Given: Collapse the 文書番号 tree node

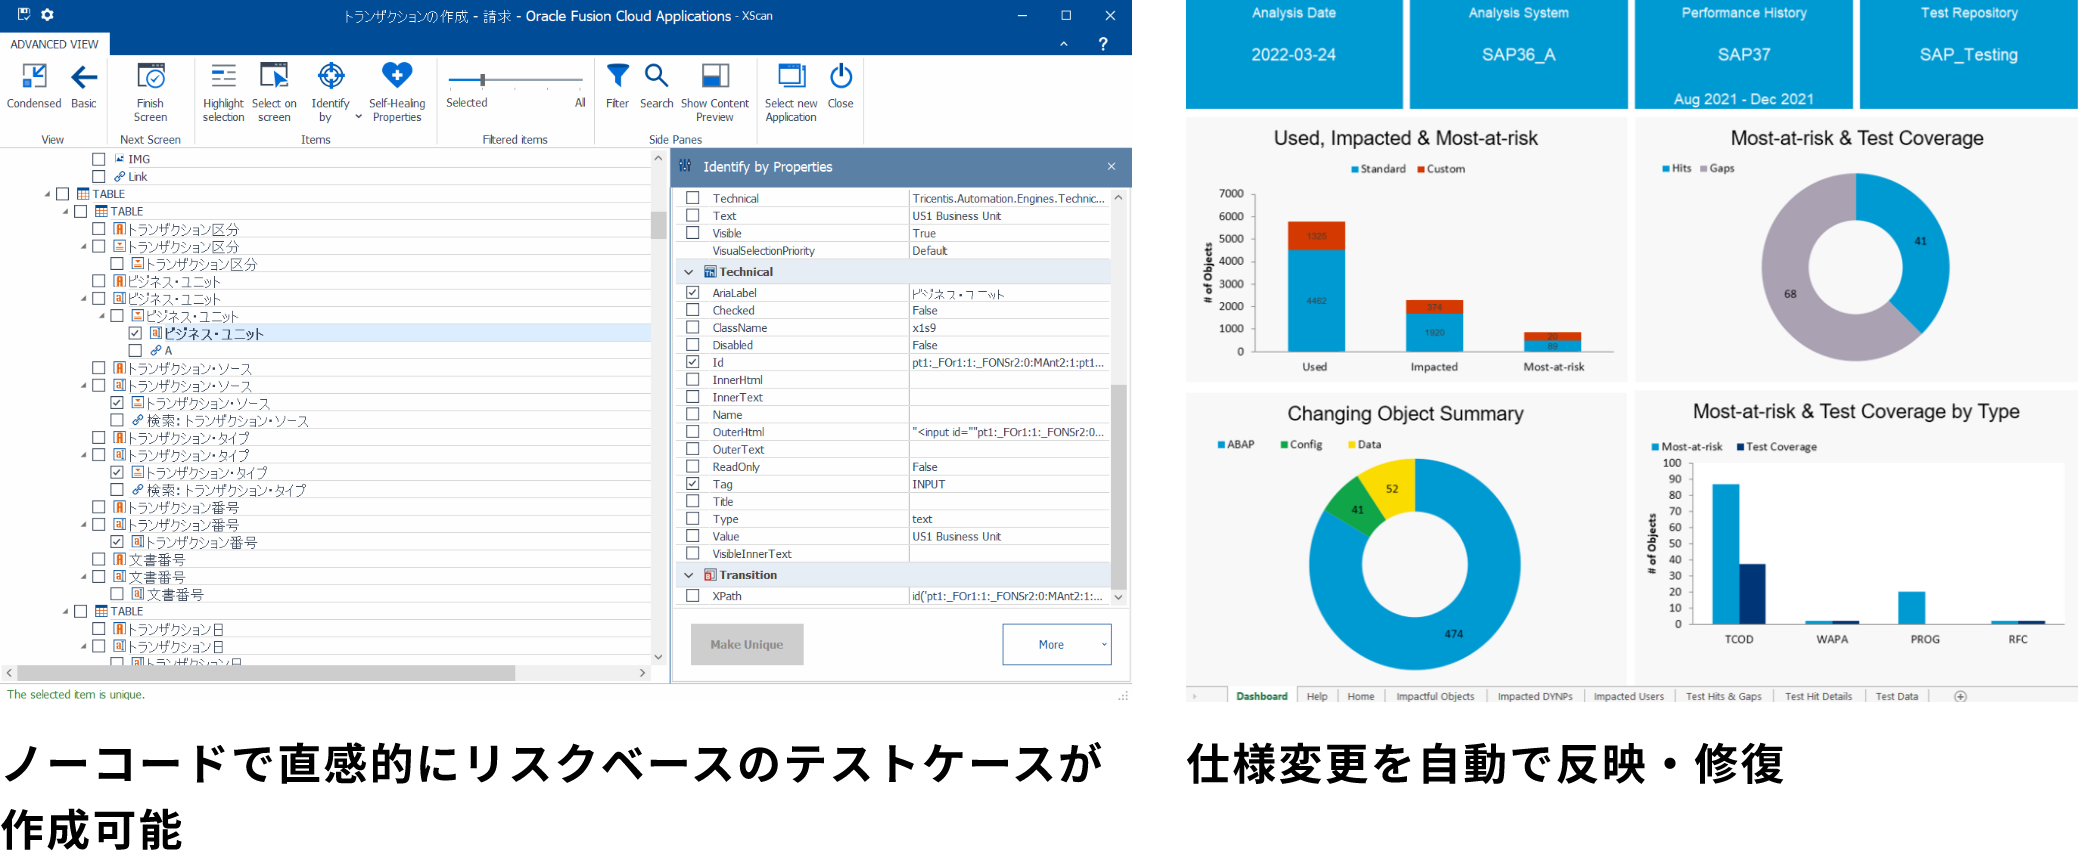Looking at the screenshot, I should [84, 577].
